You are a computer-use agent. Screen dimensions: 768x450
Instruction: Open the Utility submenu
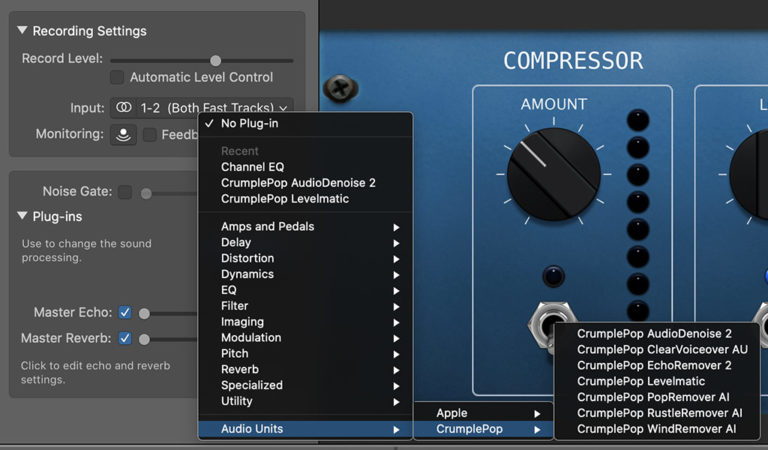(306, 401)
